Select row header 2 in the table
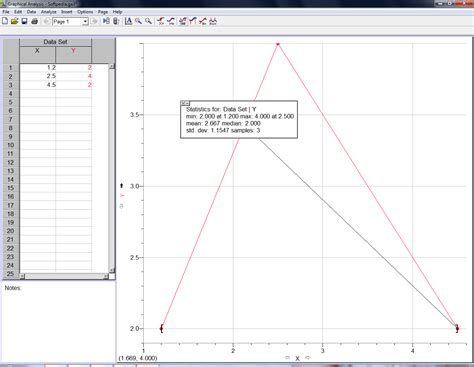This screenshot has width=474, height=367. [11, 76]
